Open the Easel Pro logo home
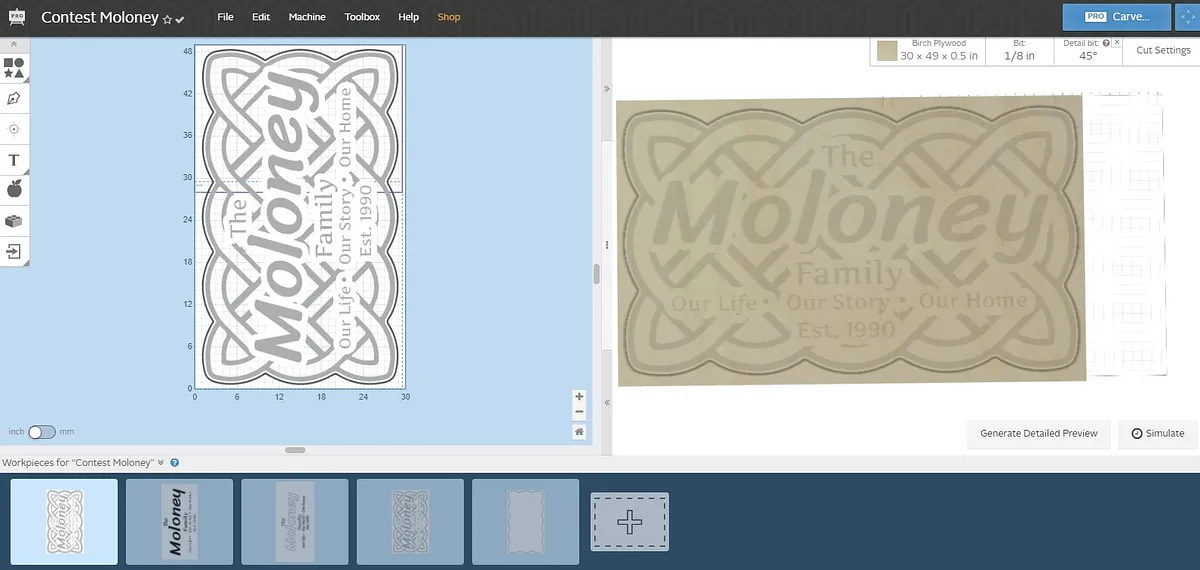This screenshot has height=570, width=1200. pos(16,17)
